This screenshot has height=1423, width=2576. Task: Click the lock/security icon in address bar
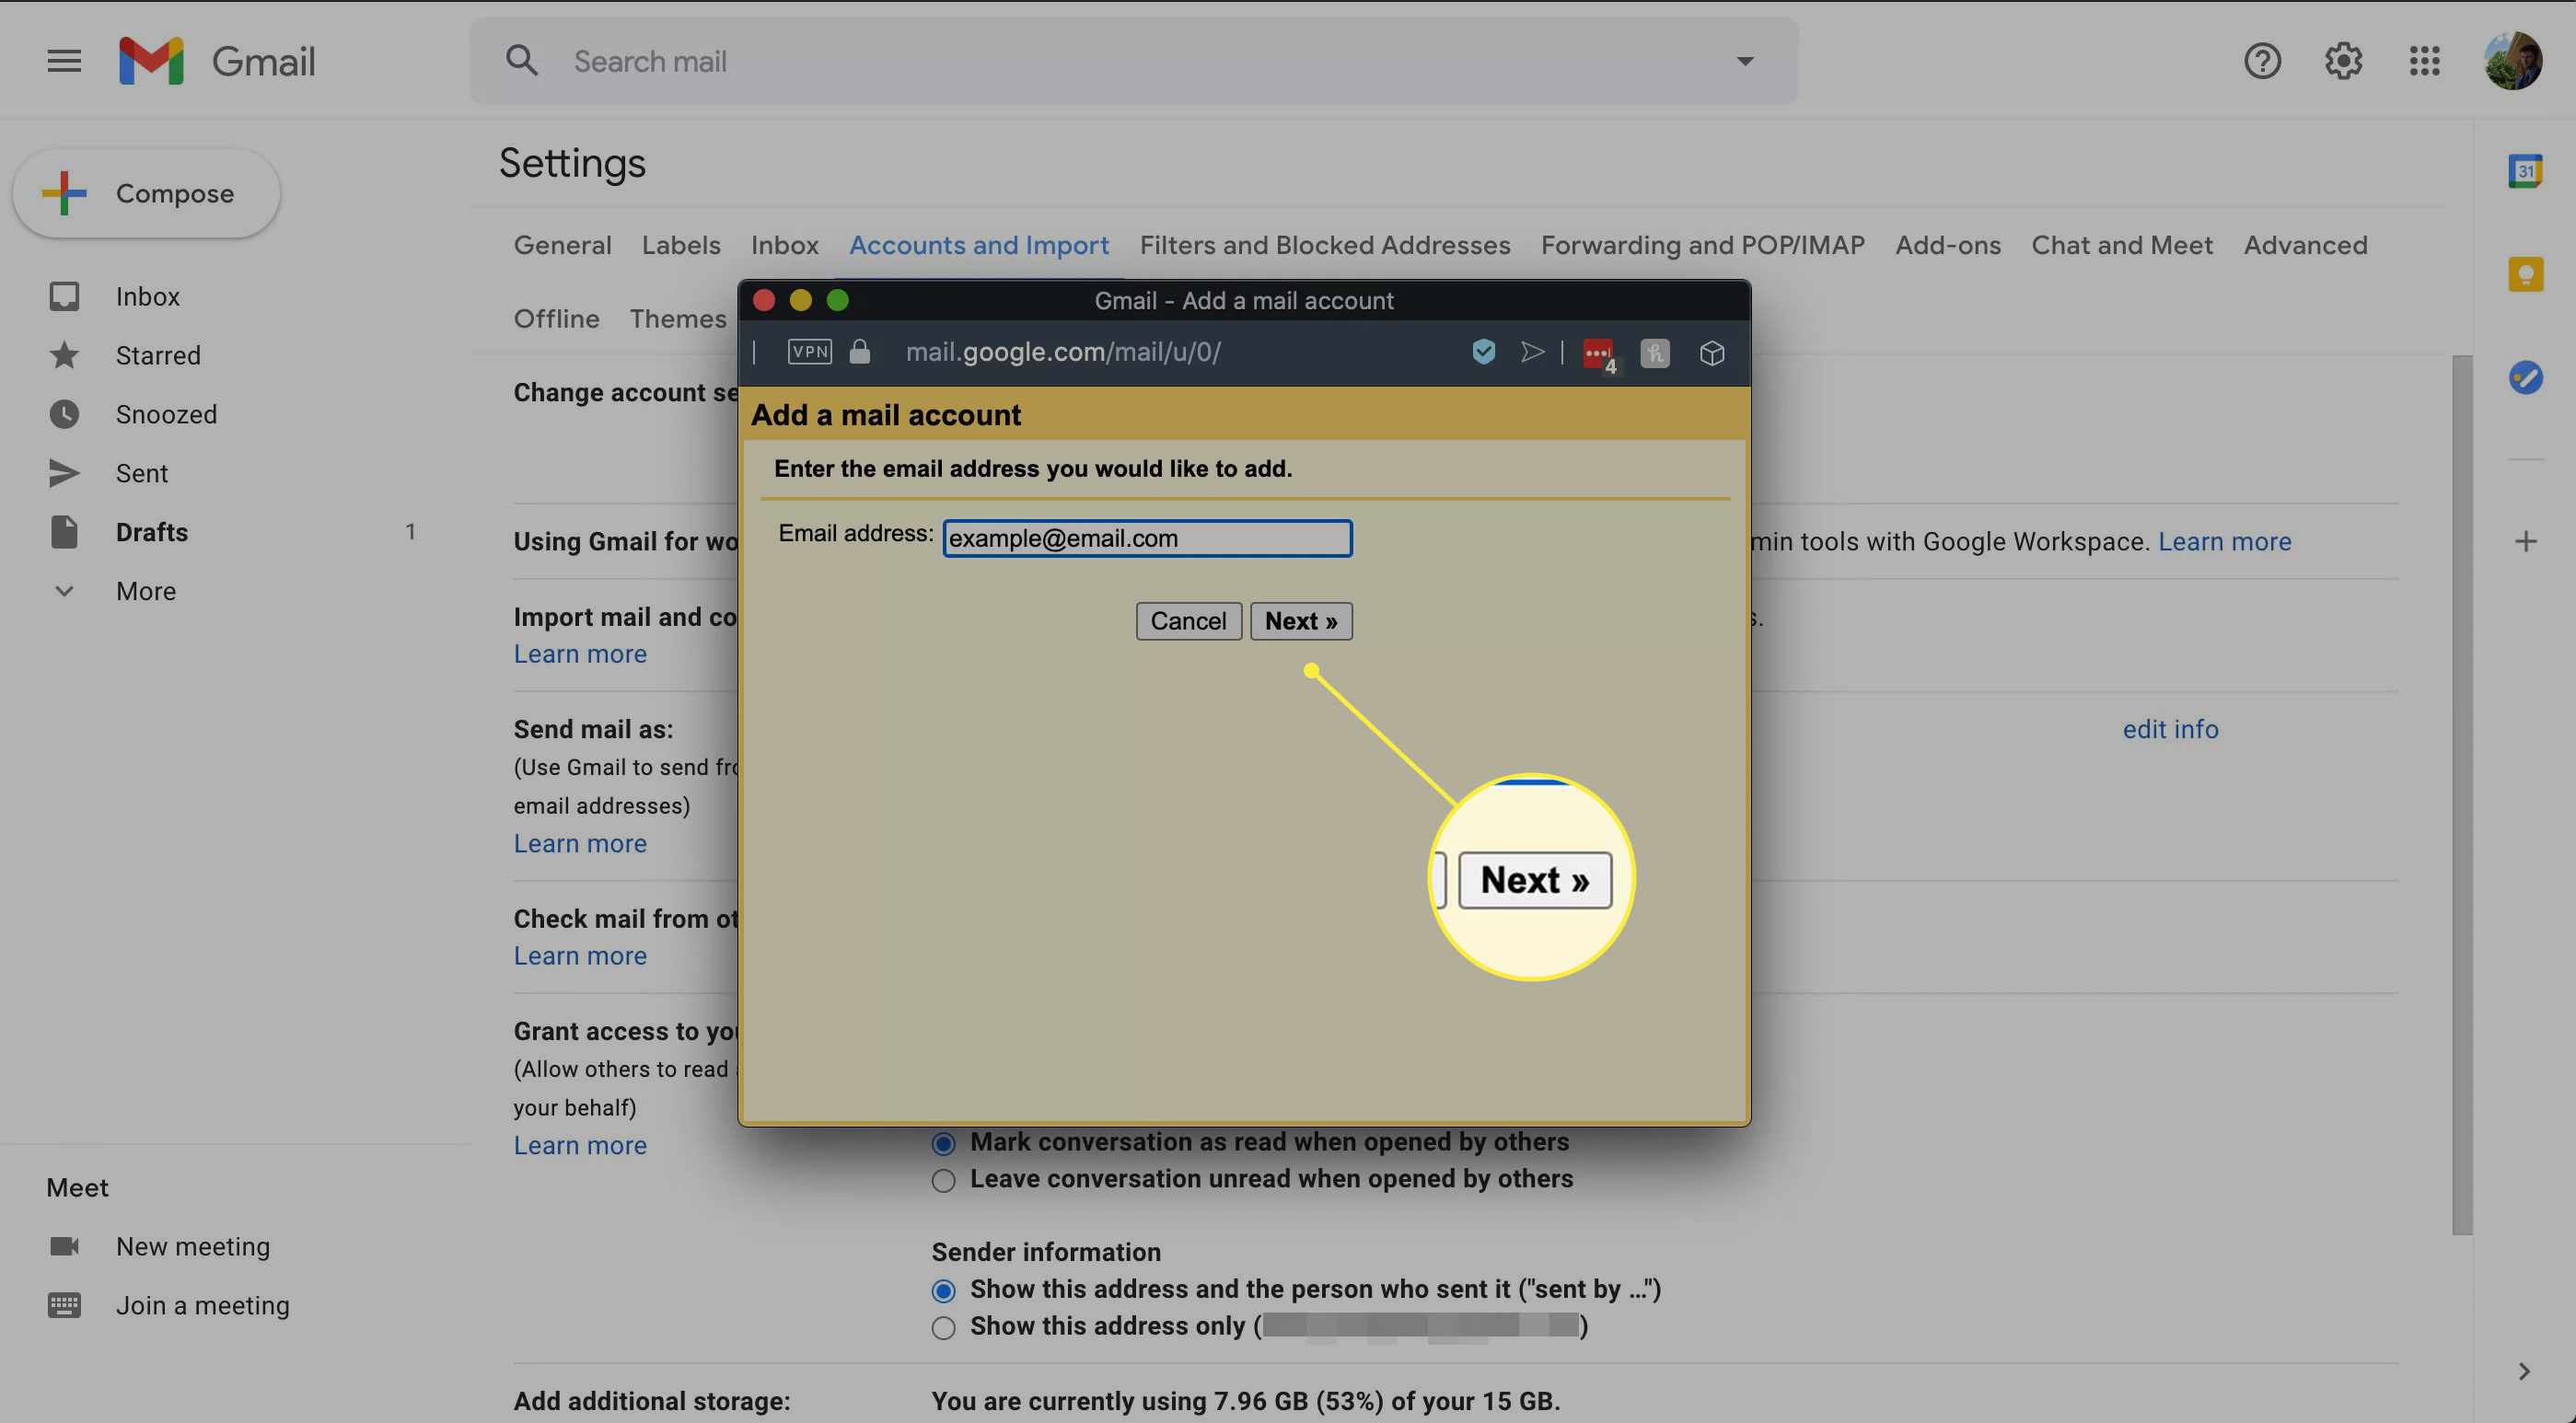coord(861,353)
